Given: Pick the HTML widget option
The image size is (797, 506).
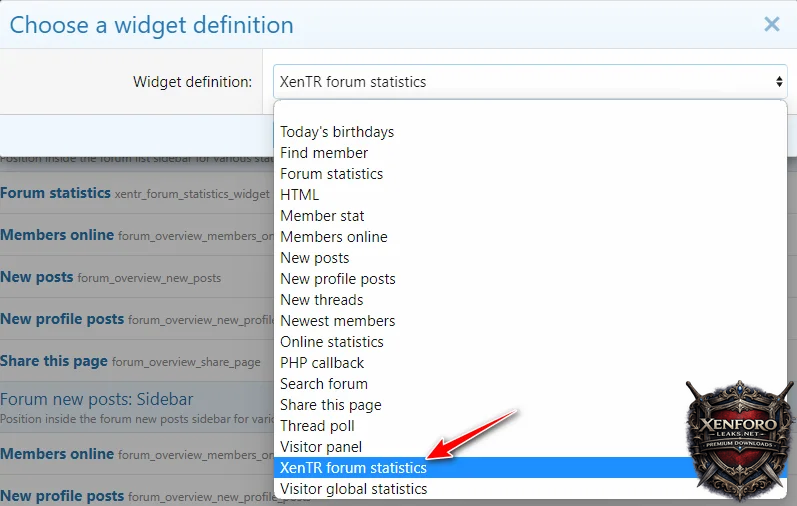Looking at the screenshot, I should (300, 195).
